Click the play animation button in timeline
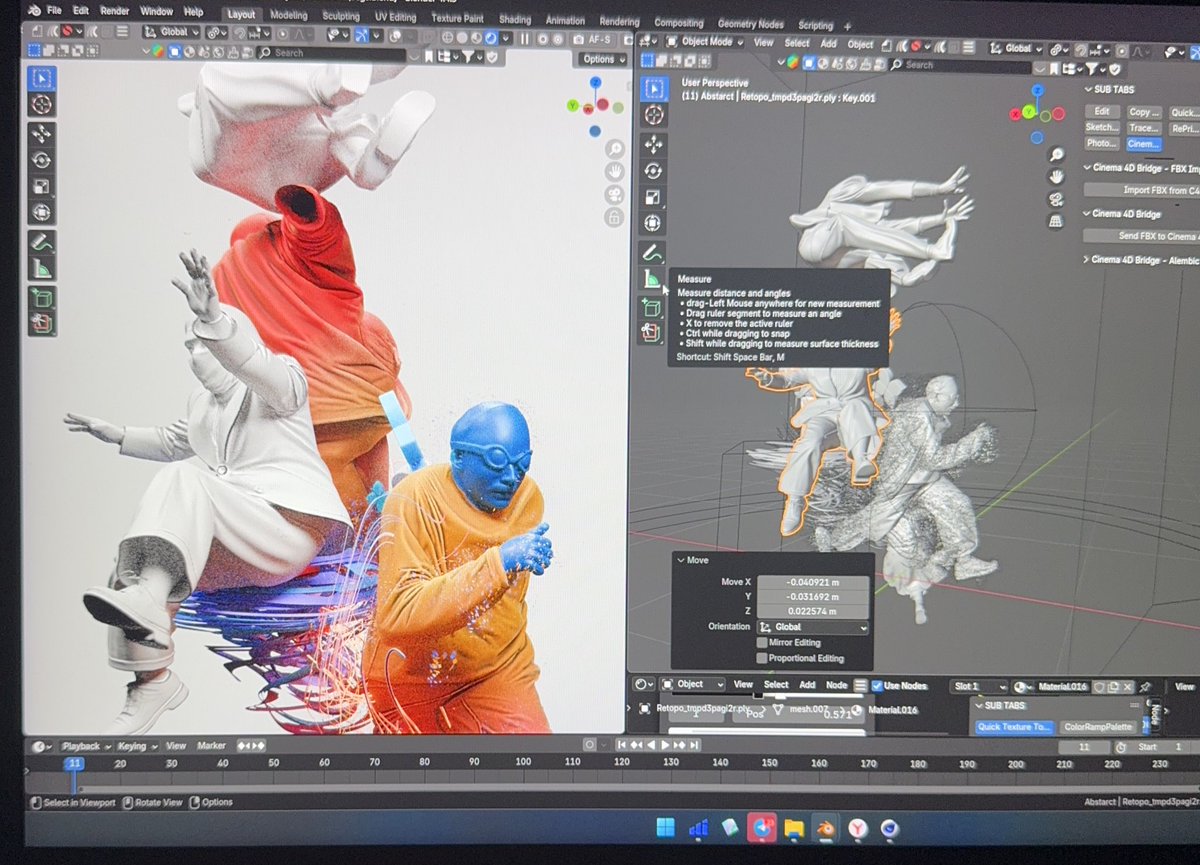The width and height of the screenshot is (1200, 865). click(x=665, y=745)
